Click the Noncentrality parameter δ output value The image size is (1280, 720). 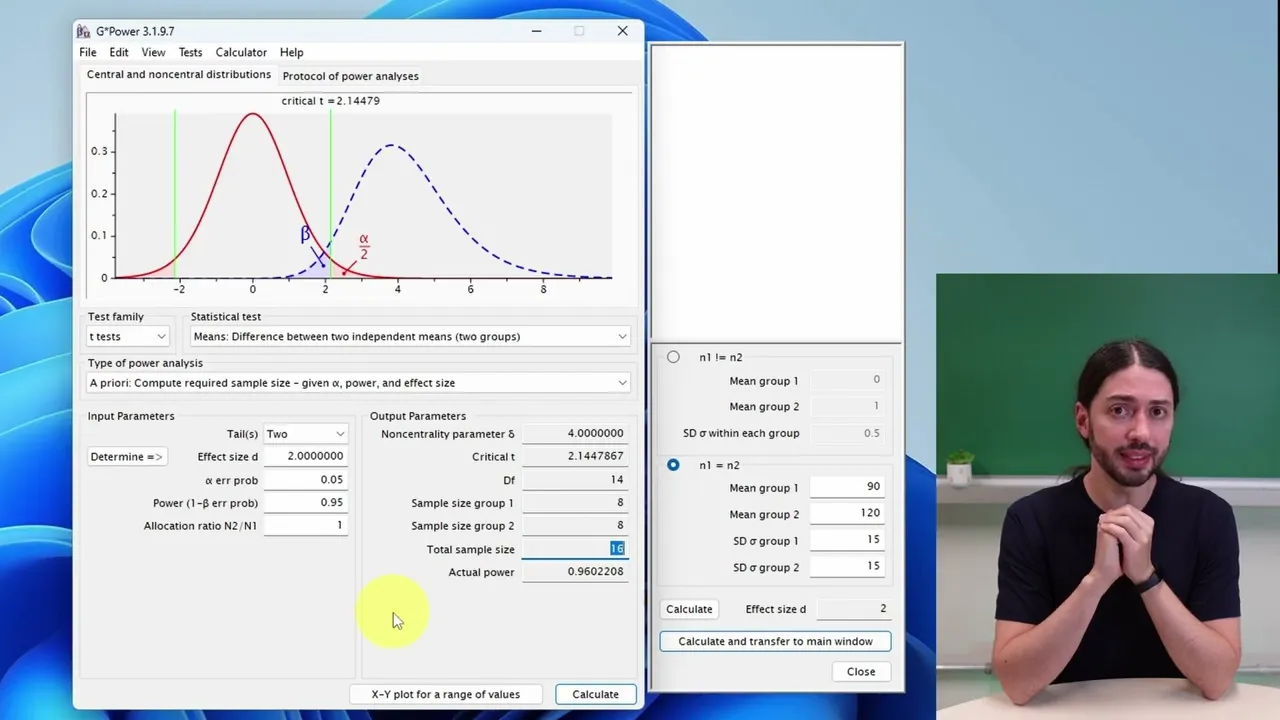(575, 433)
